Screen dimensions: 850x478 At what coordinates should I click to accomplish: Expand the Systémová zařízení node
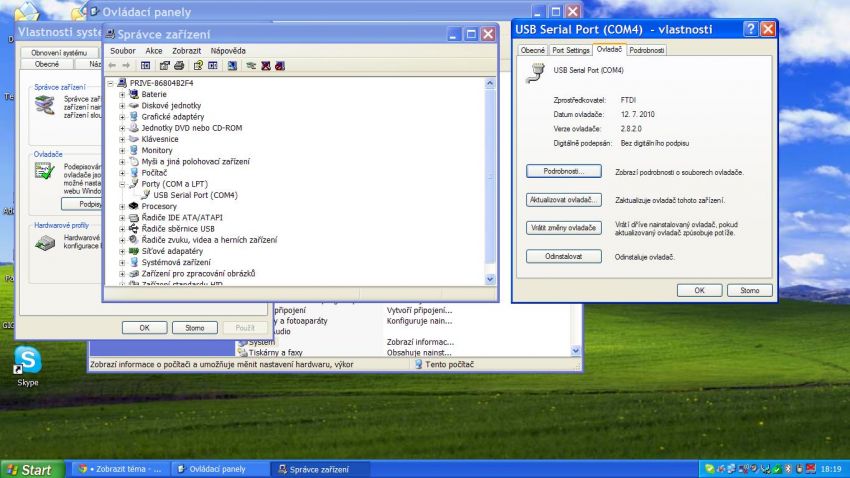click(x=122, y=262)
